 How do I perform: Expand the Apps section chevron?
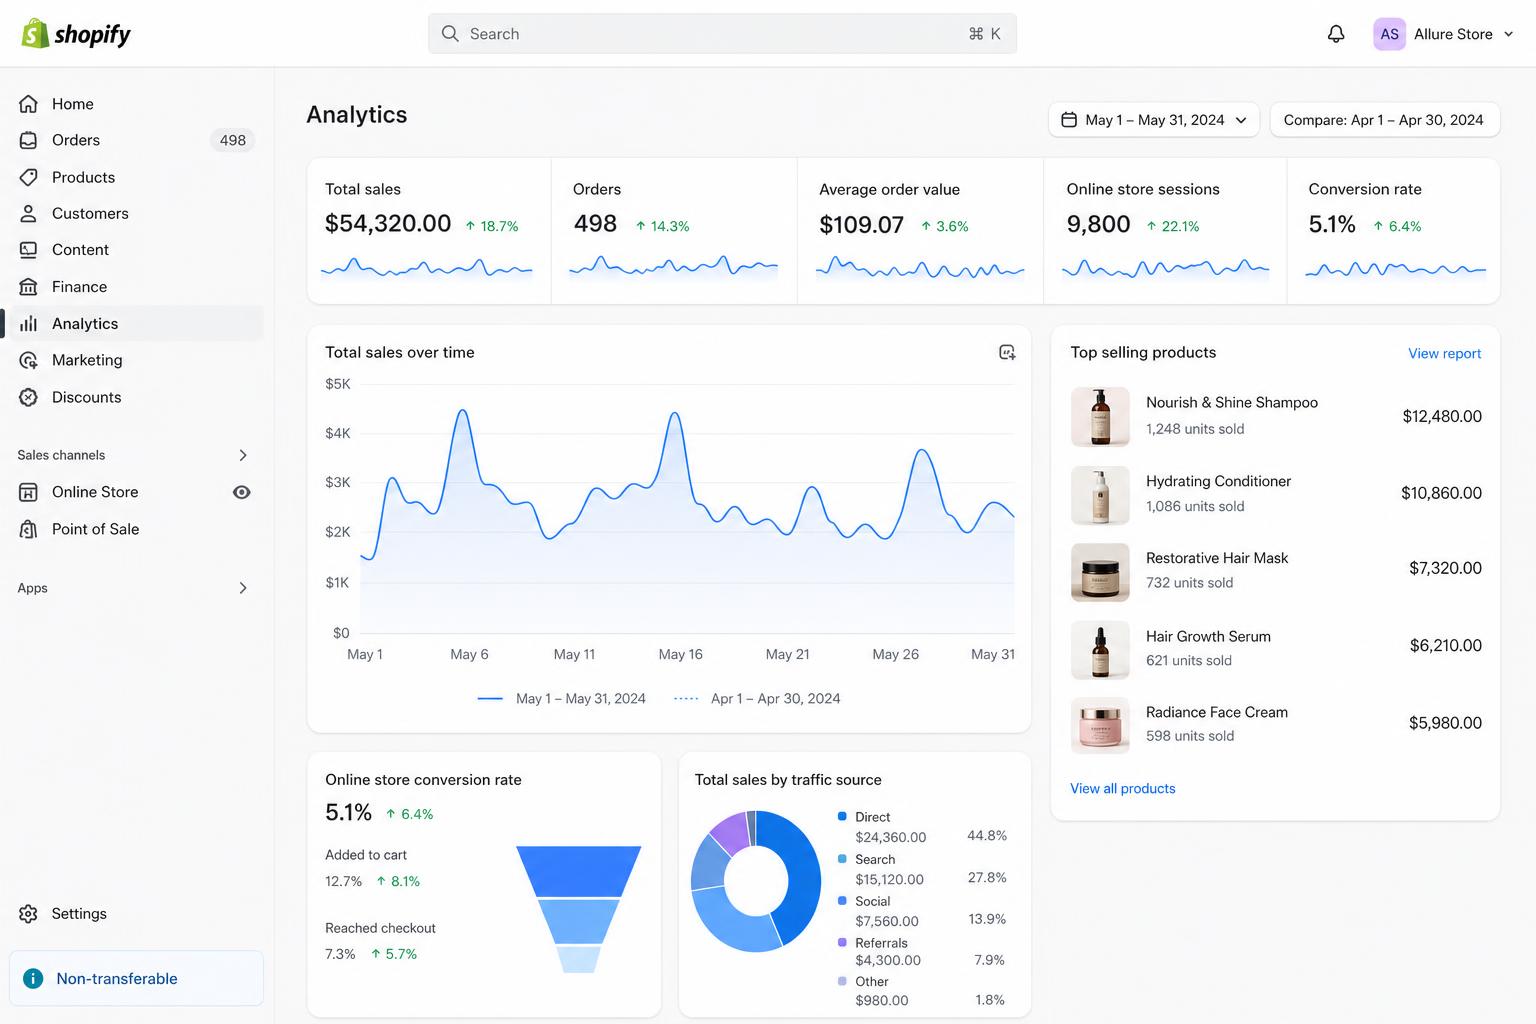(243, 588)
